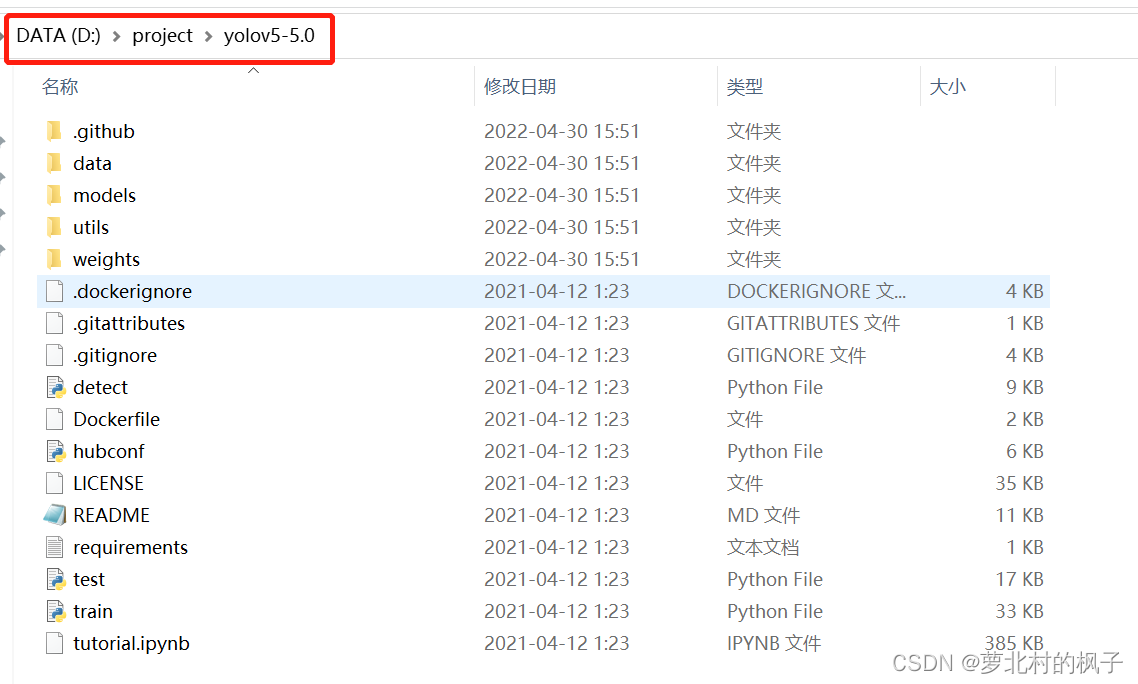This screenshot has height=684, width=1138.
Task: Select the detect Python file icon
Action: point(55,387)
